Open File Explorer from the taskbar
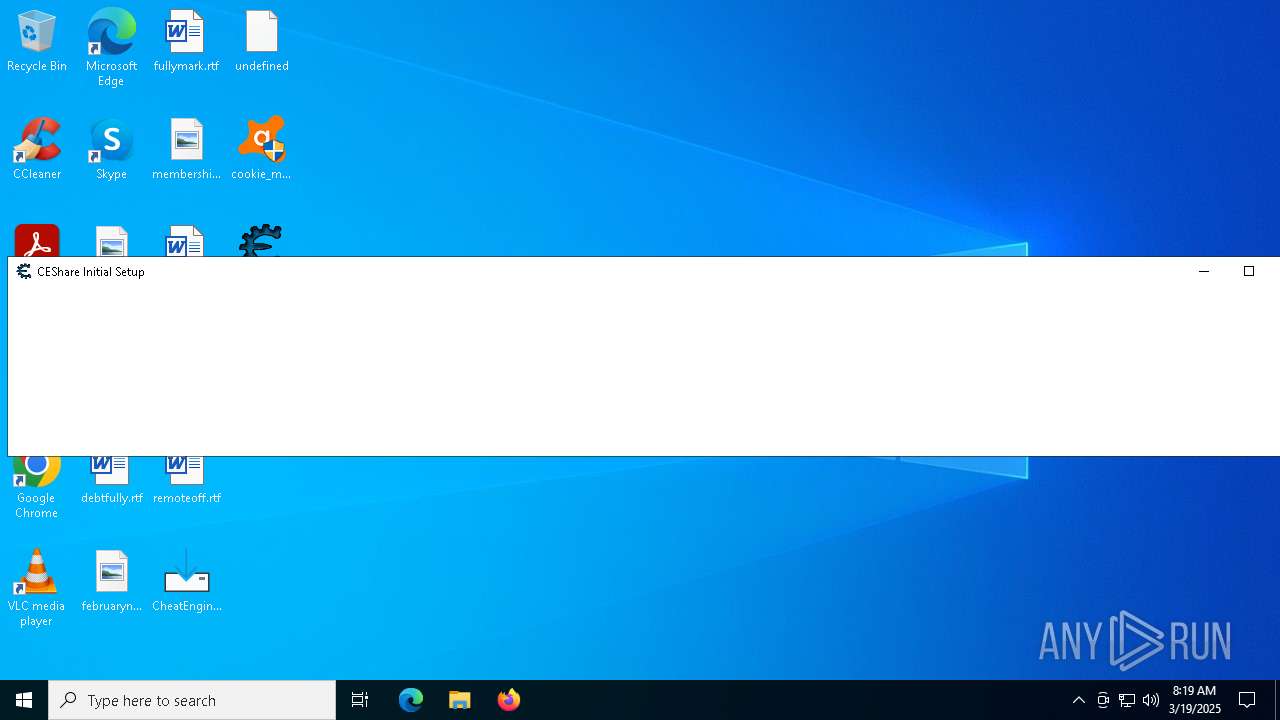1280x720 pixels. tap(460, 700)
